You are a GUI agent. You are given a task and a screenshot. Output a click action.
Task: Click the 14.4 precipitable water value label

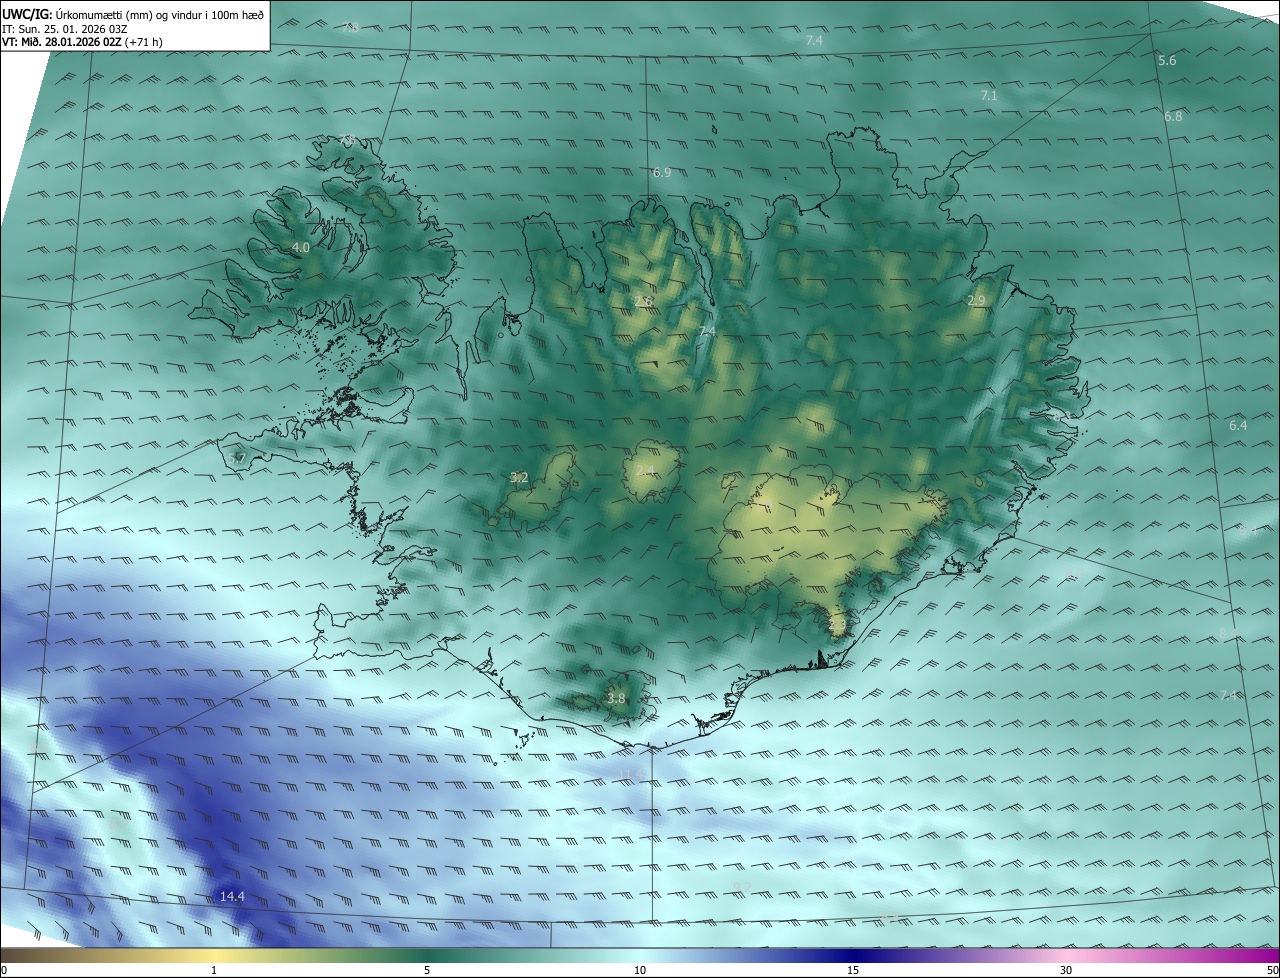[232, 897]
